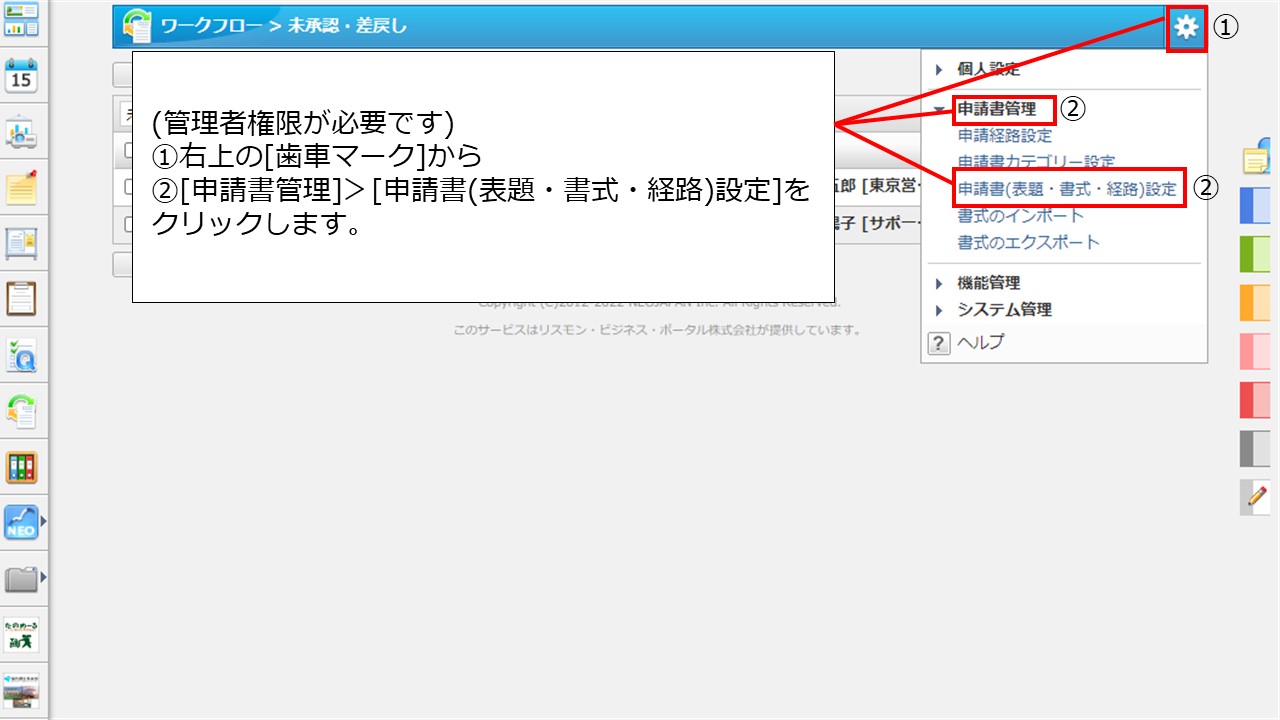Choose 書式のインポート in the menu
1280x720 pixels.
(1020, 215)
